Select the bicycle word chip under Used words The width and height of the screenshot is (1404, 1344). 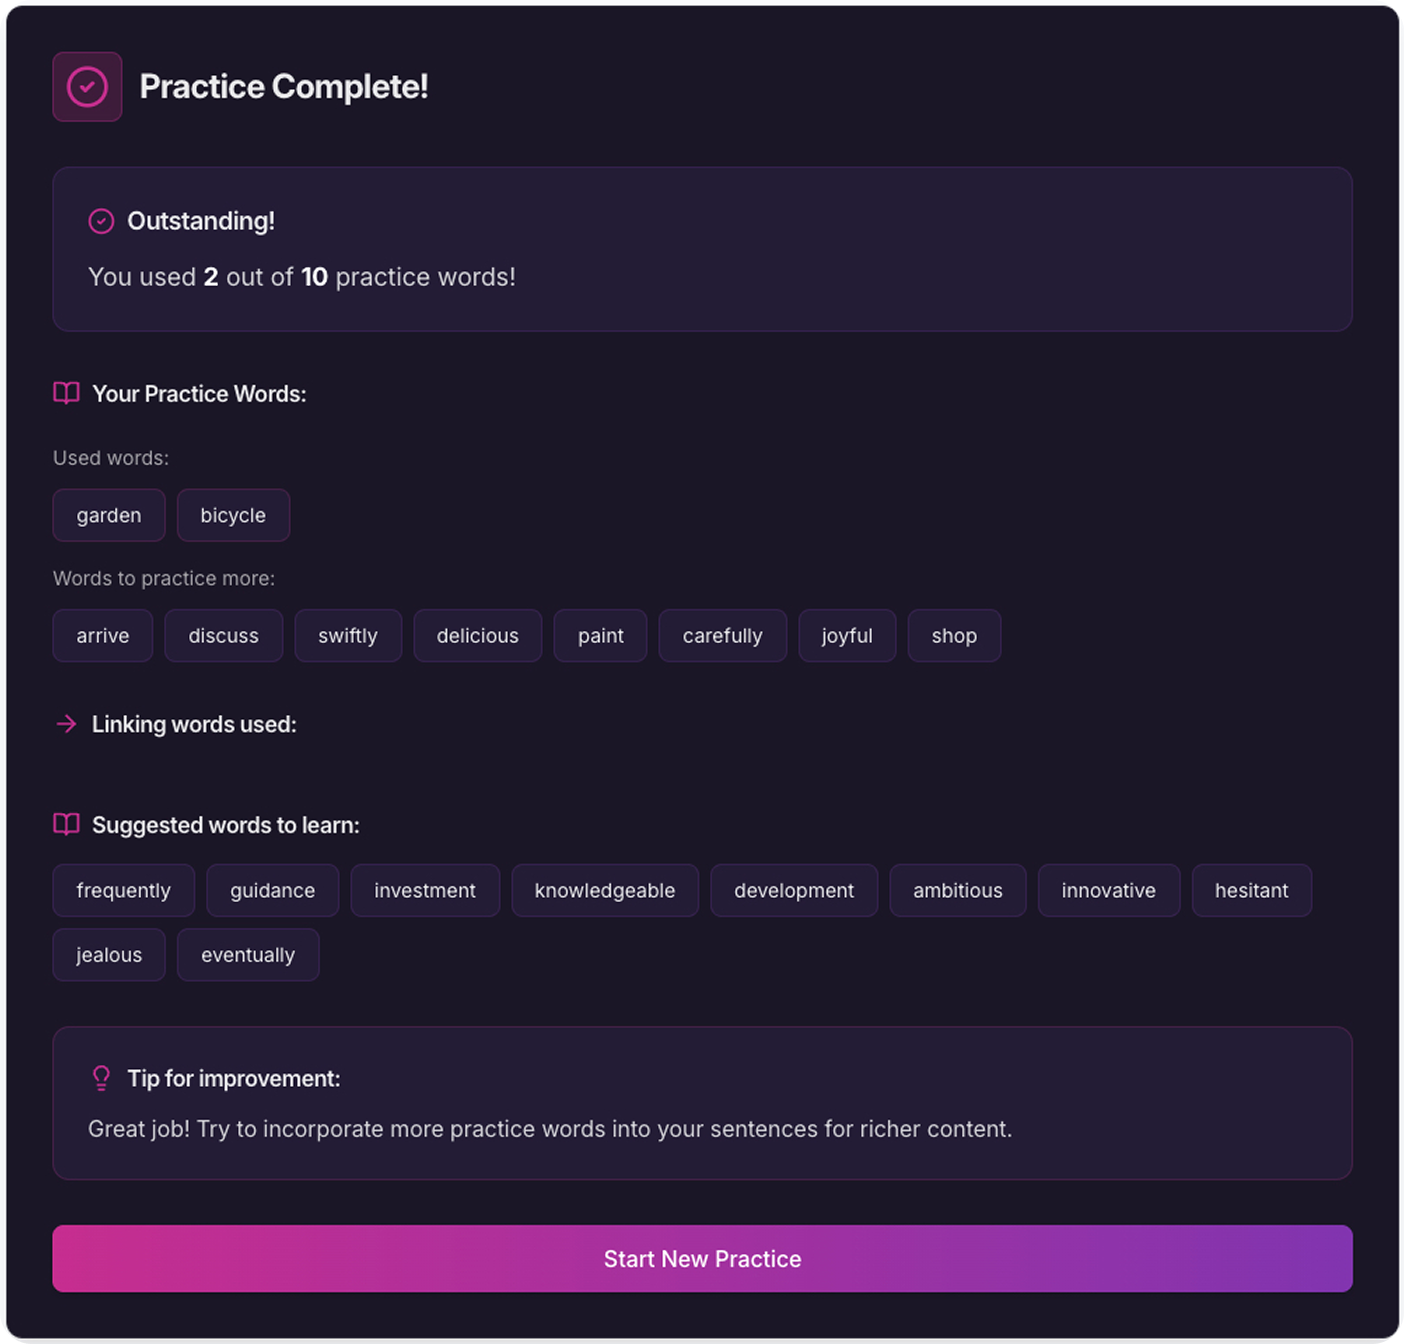tap(233, 515)
